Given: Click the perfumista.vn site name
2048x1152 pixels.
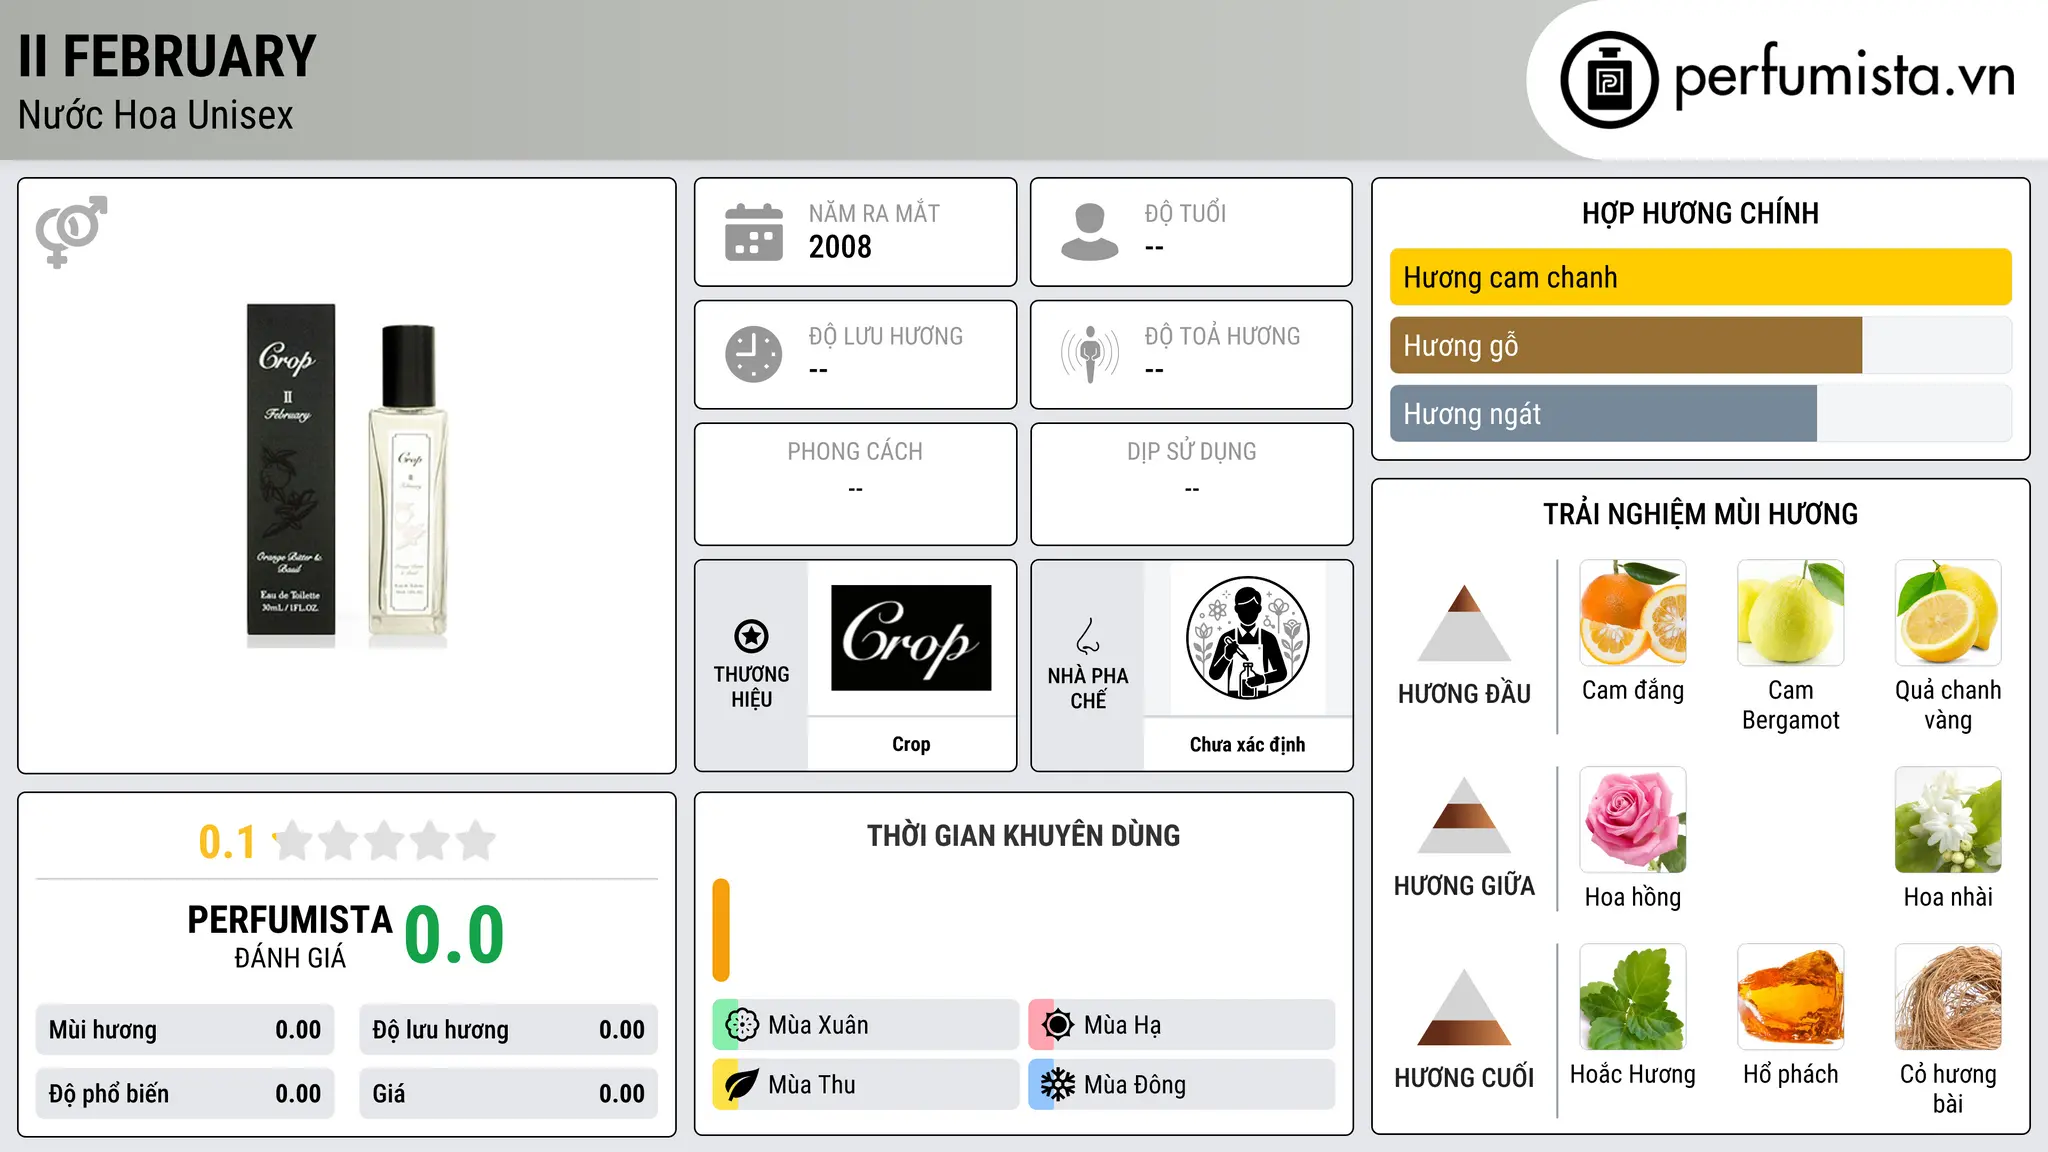Looking at the screenshot, I should pyautogui.click(x=1844, y=75).
